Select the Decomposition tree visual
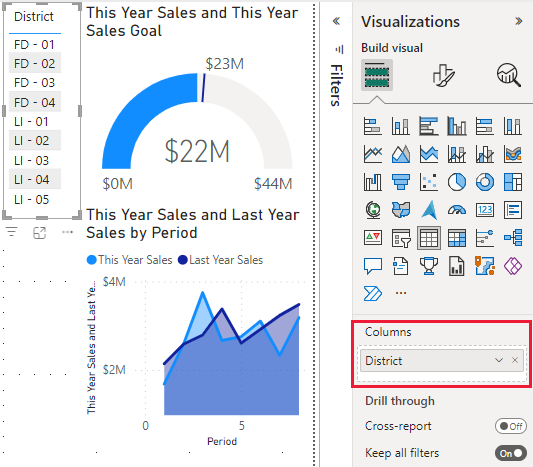This screenshot has height=467, width=533. click(513, 238)
